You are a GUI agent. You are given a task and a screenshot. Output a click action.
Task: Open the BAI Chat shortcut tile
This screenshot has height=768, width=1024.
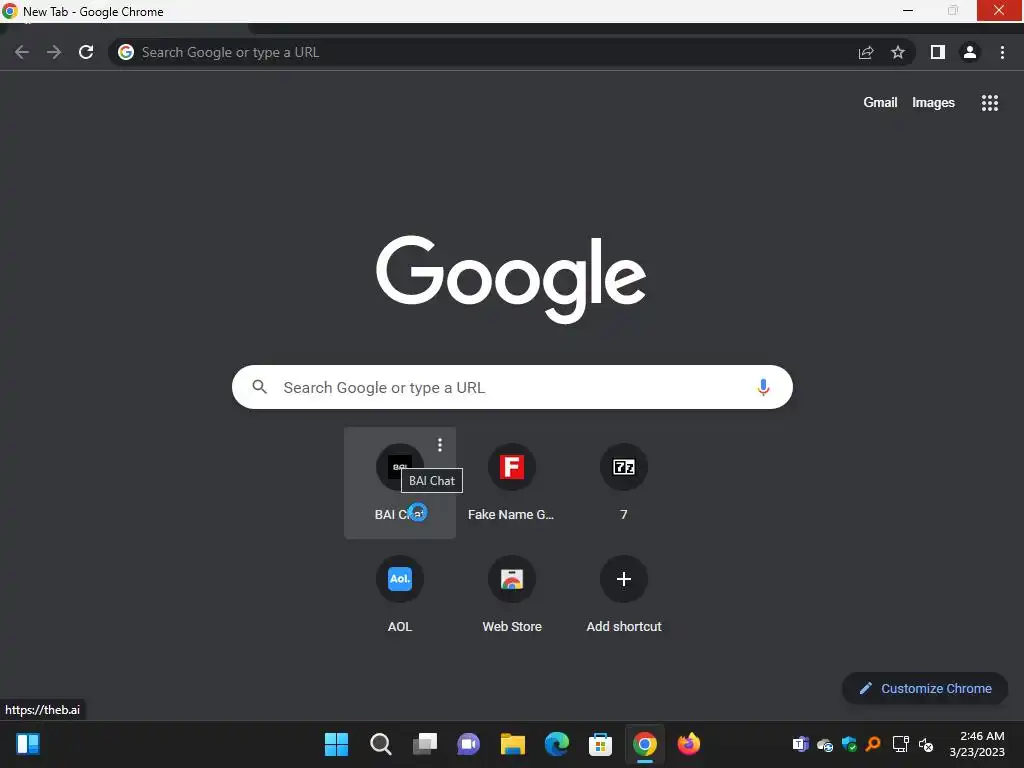400,483
